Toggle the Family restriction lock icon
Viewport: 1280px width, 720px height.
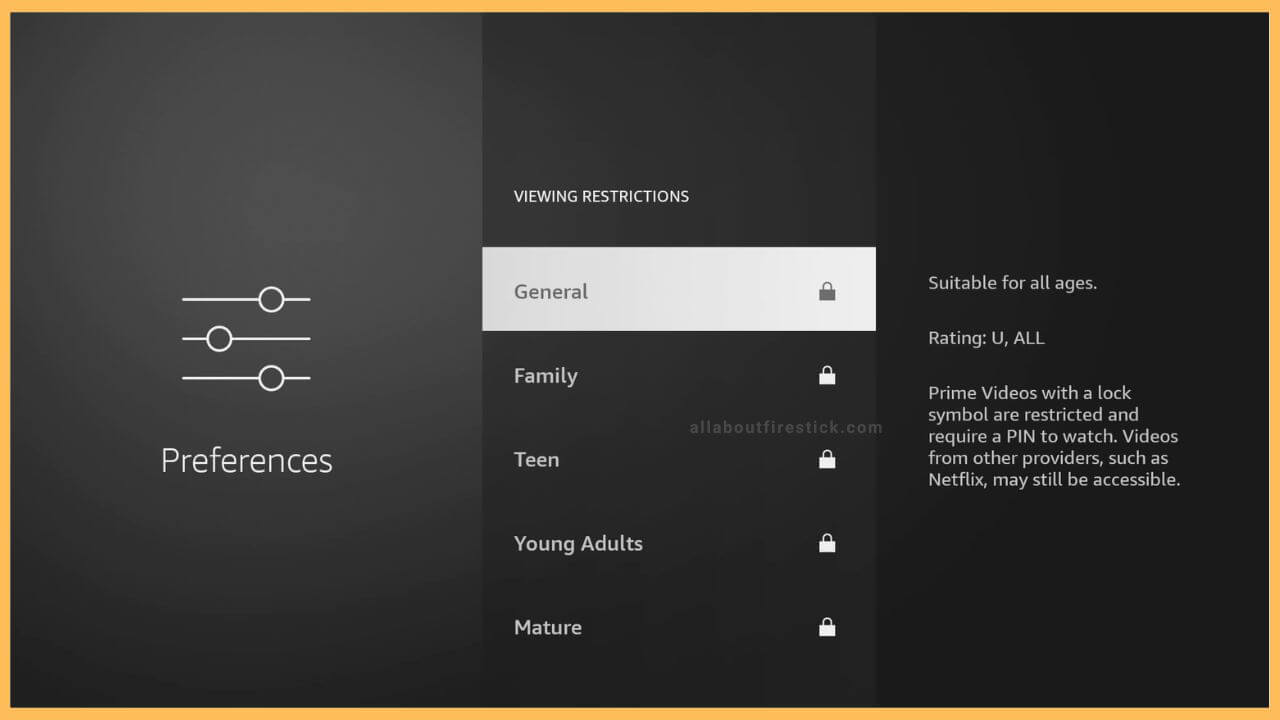(x=827, y=375)
